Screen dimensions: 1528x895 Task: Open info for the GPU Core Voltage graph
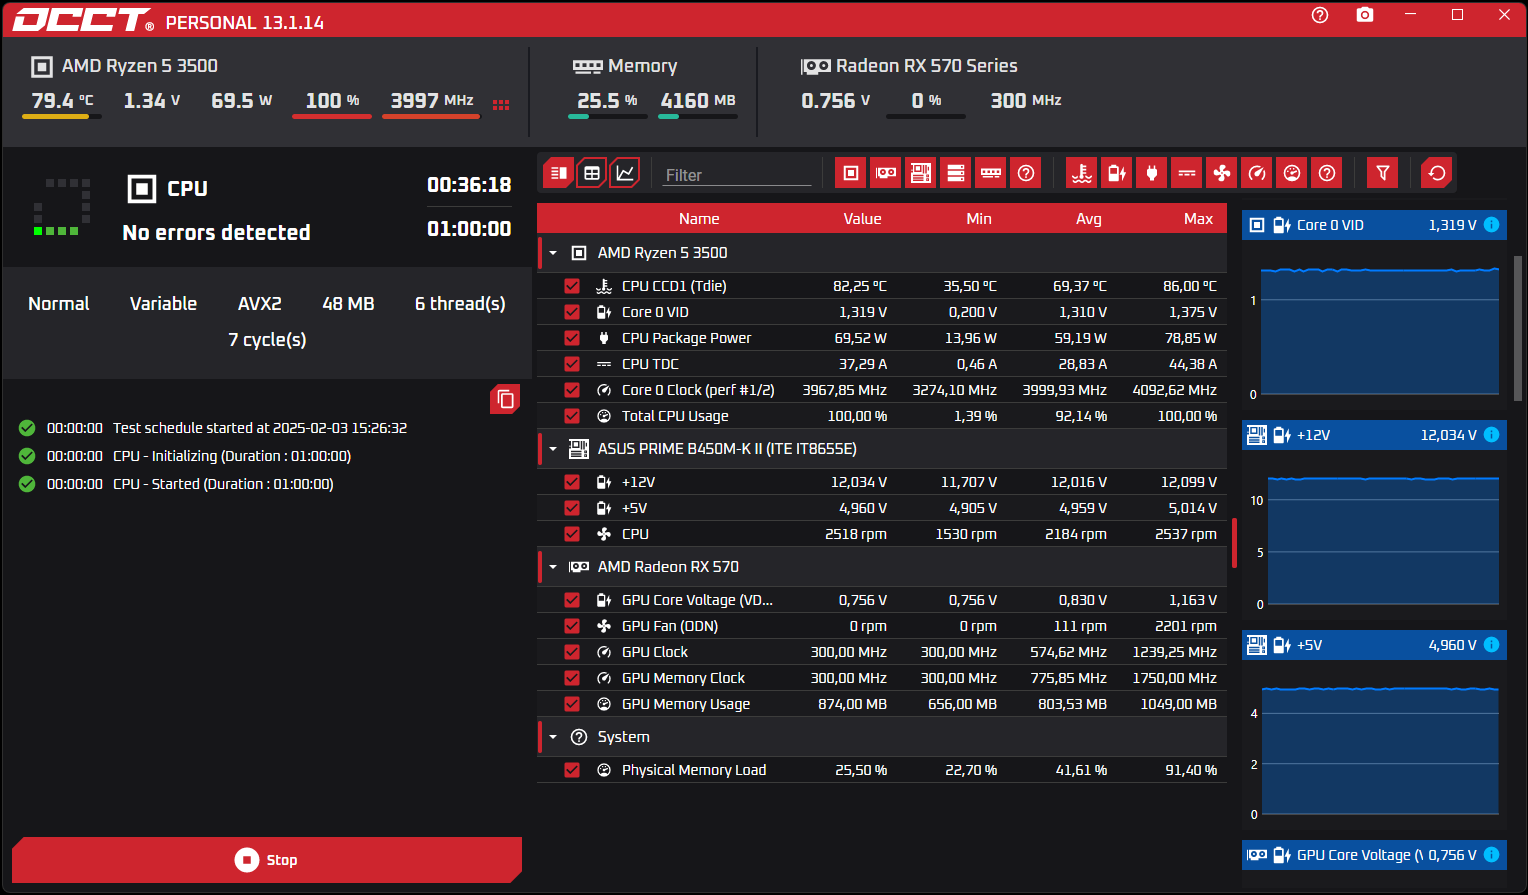point(1492,855)
